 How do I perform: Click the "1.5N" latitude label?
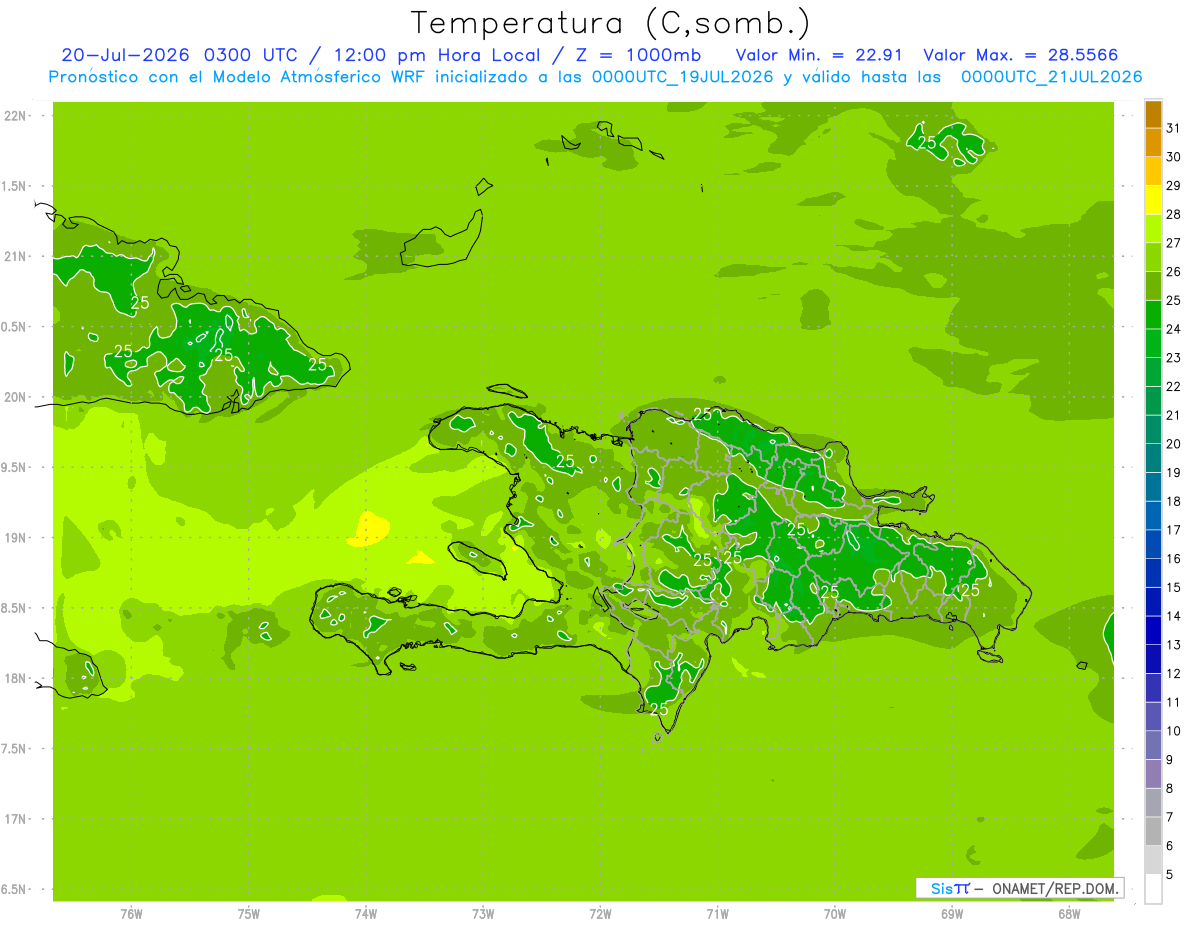click(15, 186)
